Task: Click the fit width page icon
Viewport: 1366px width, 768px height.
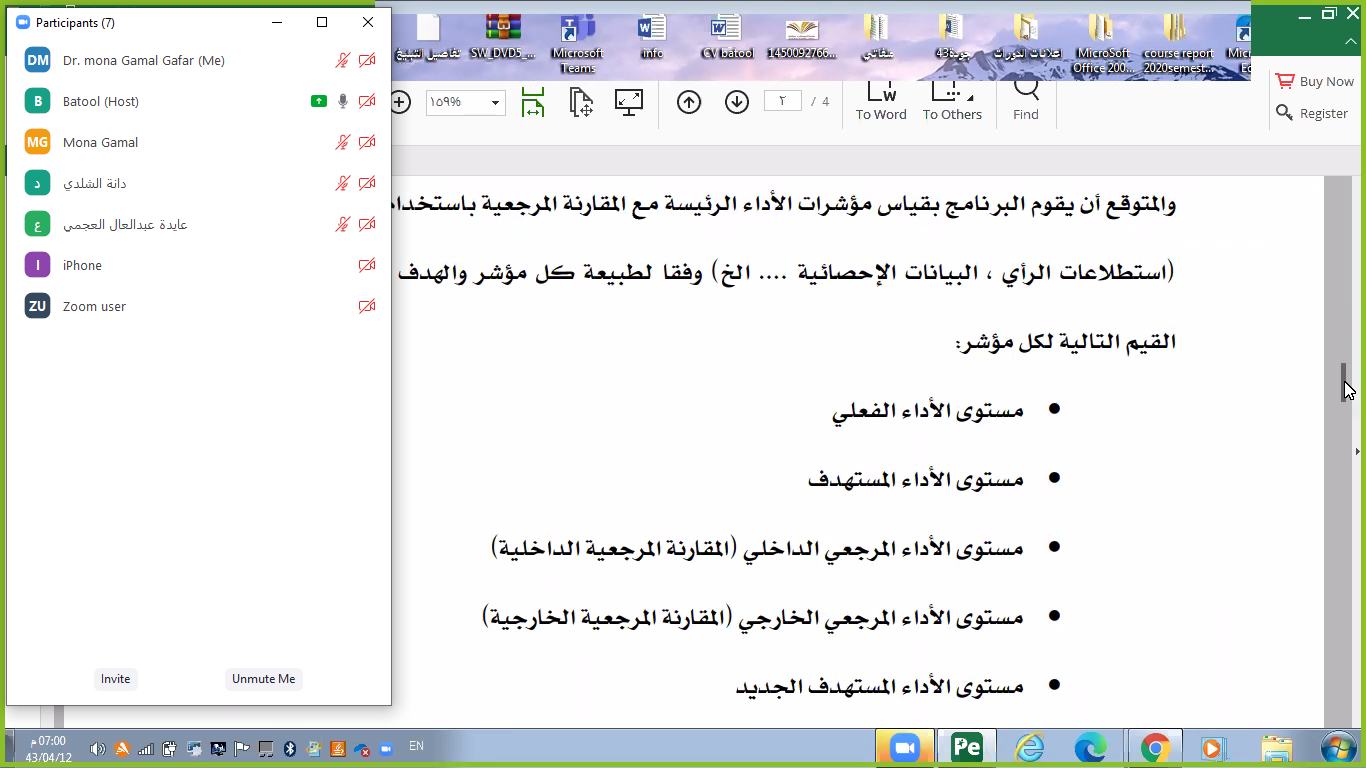Action: [x=533, y=102]
